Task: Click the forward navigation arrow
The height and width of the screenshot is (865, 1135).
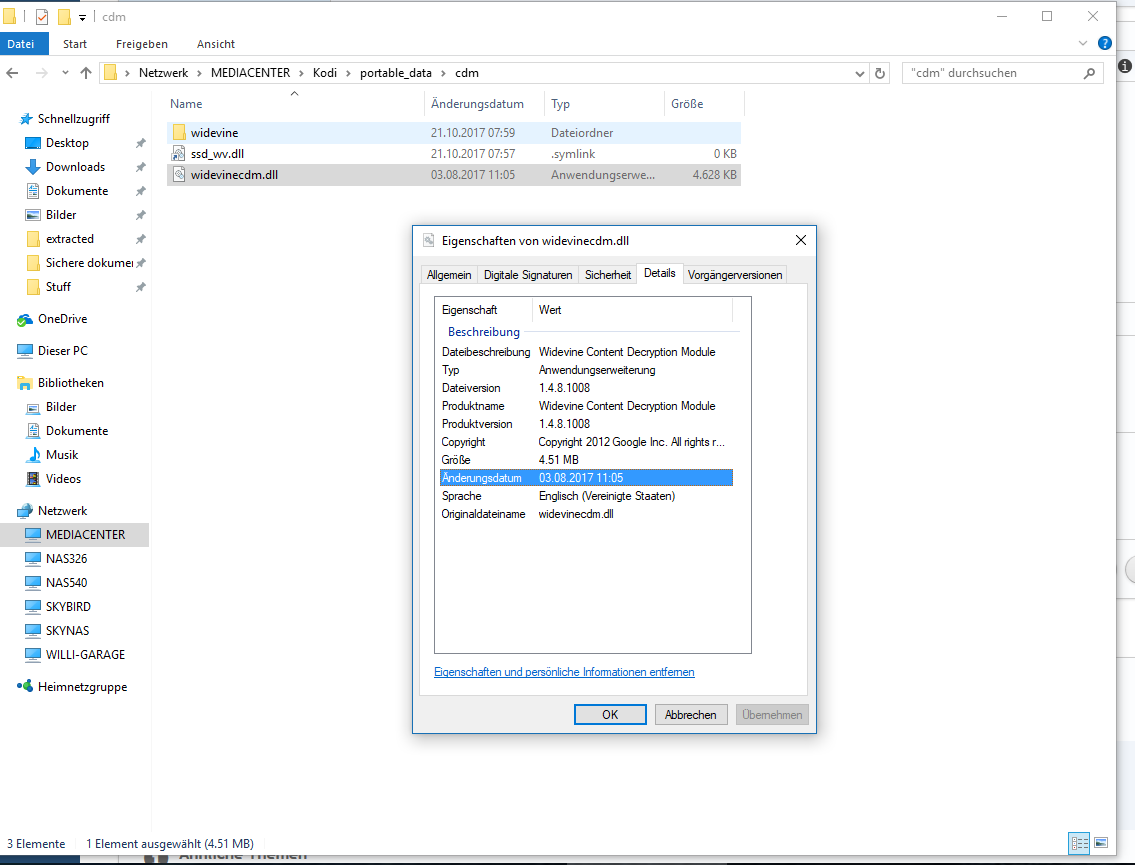Action: tap(41, 73)
